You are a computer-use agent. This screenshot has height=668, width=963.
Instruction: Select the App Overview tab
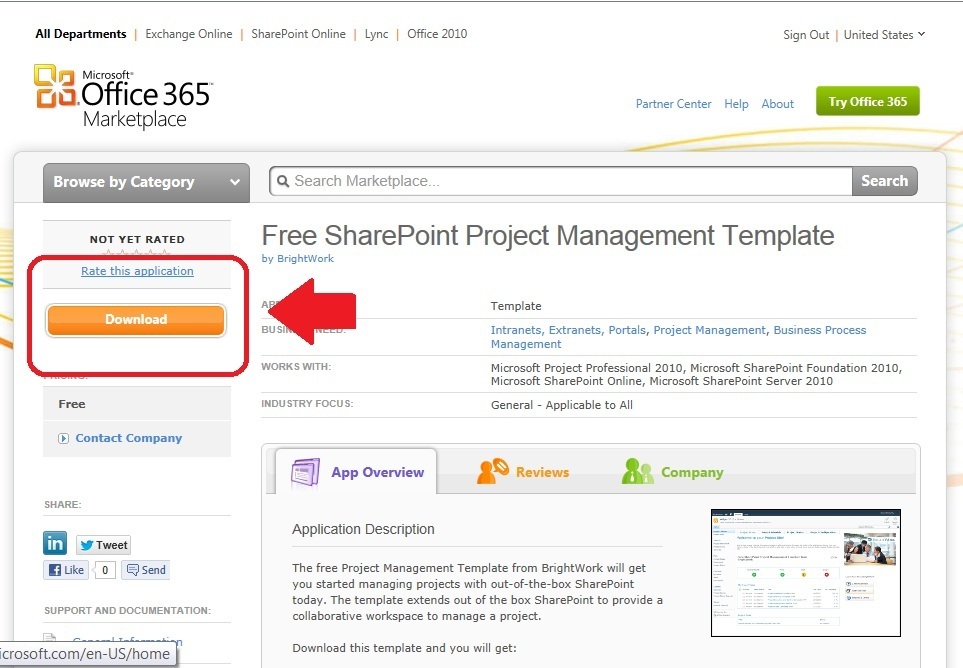click(x=357, y=472)
